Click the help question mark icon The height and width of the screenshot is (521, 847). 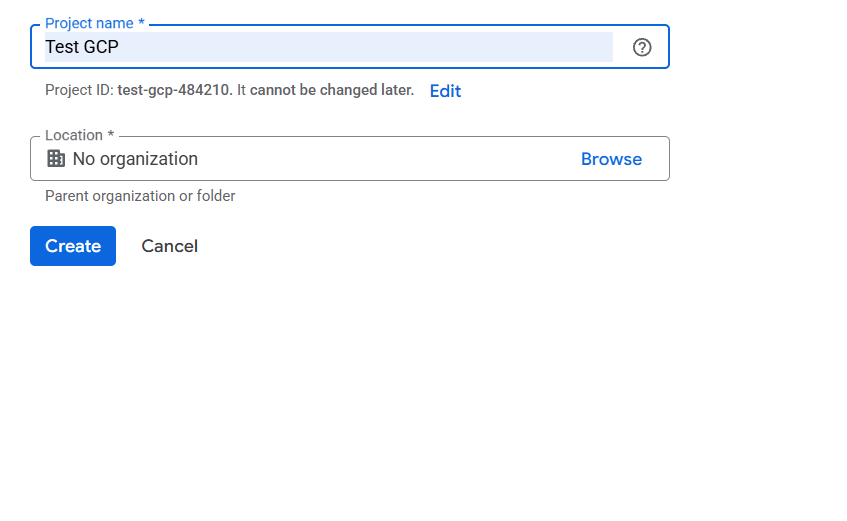[642, 47]
